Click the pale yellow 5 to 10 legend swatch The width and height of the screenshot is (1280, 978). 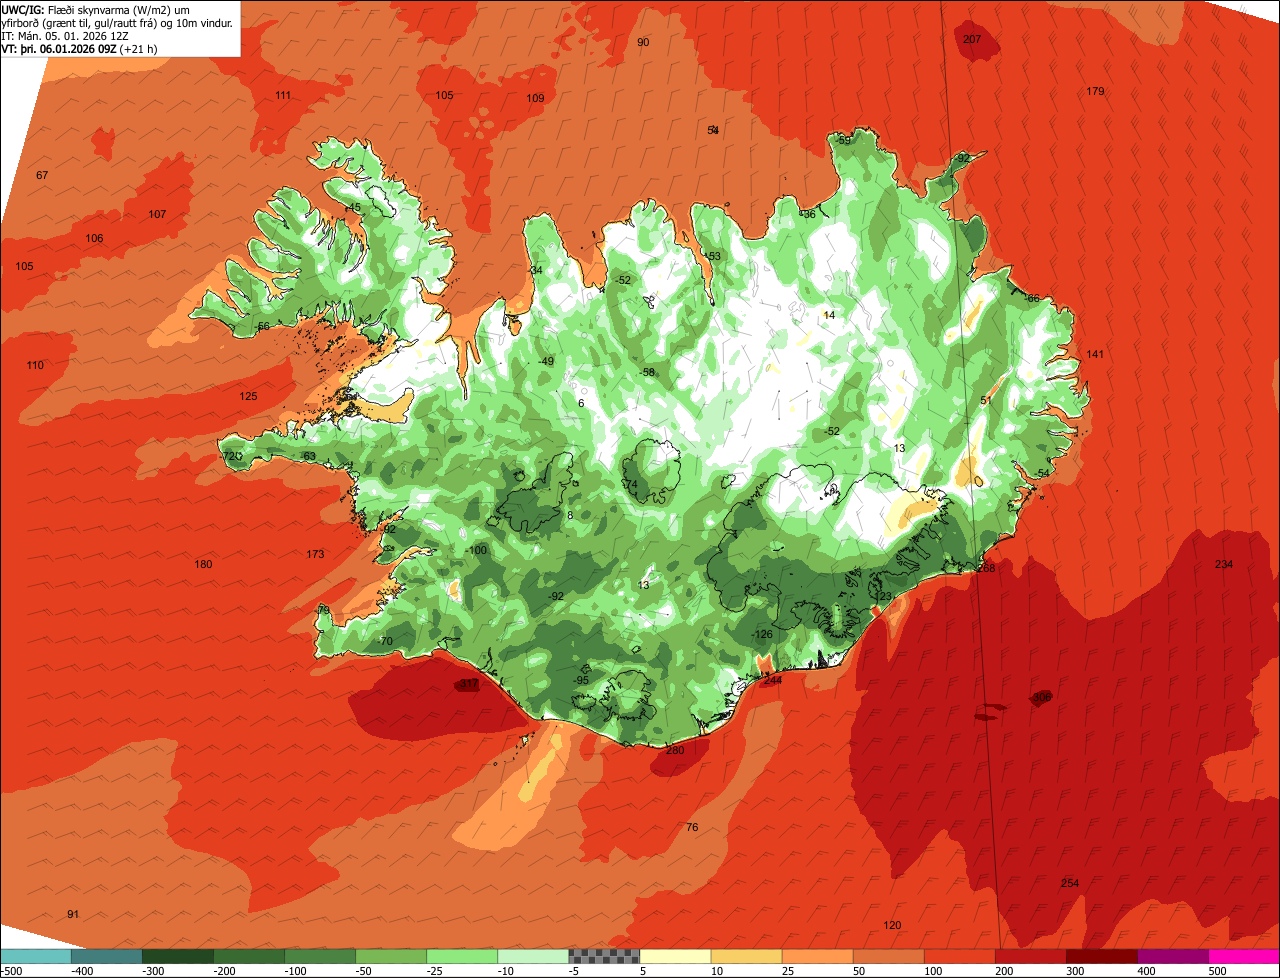coord(675,956)
